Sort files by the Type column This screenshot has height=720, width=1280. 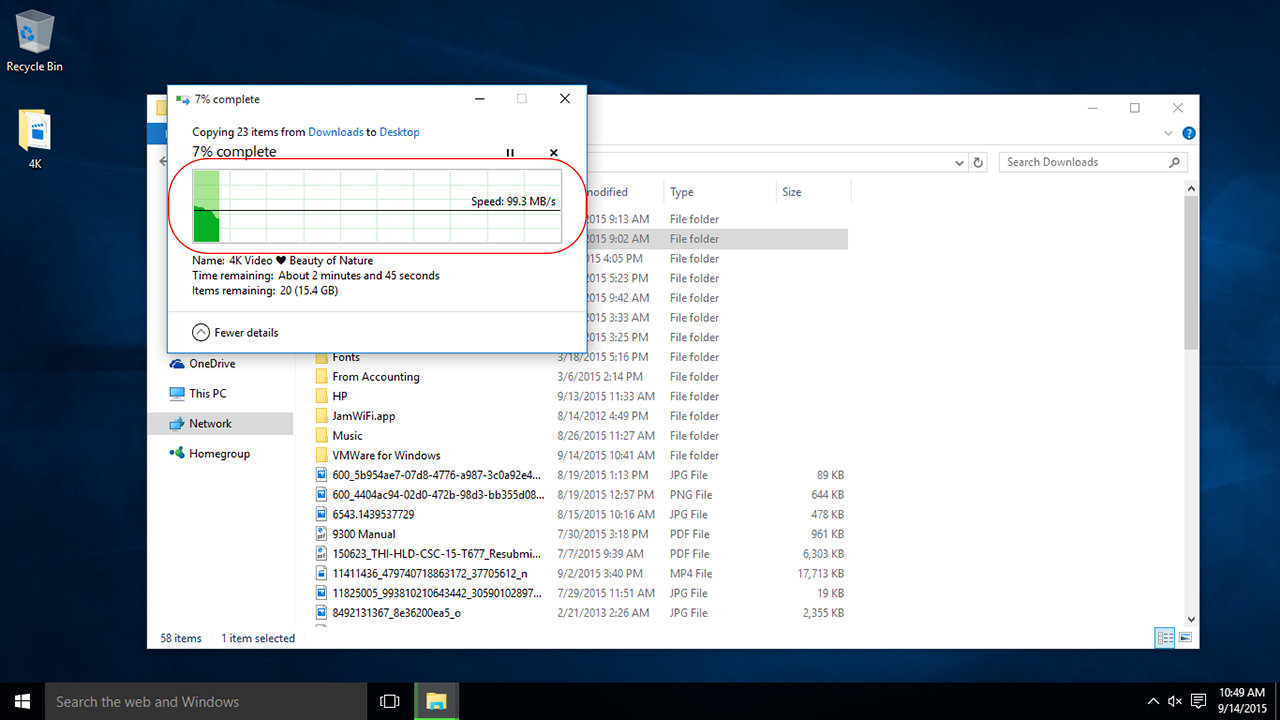(x=682, y=192)
